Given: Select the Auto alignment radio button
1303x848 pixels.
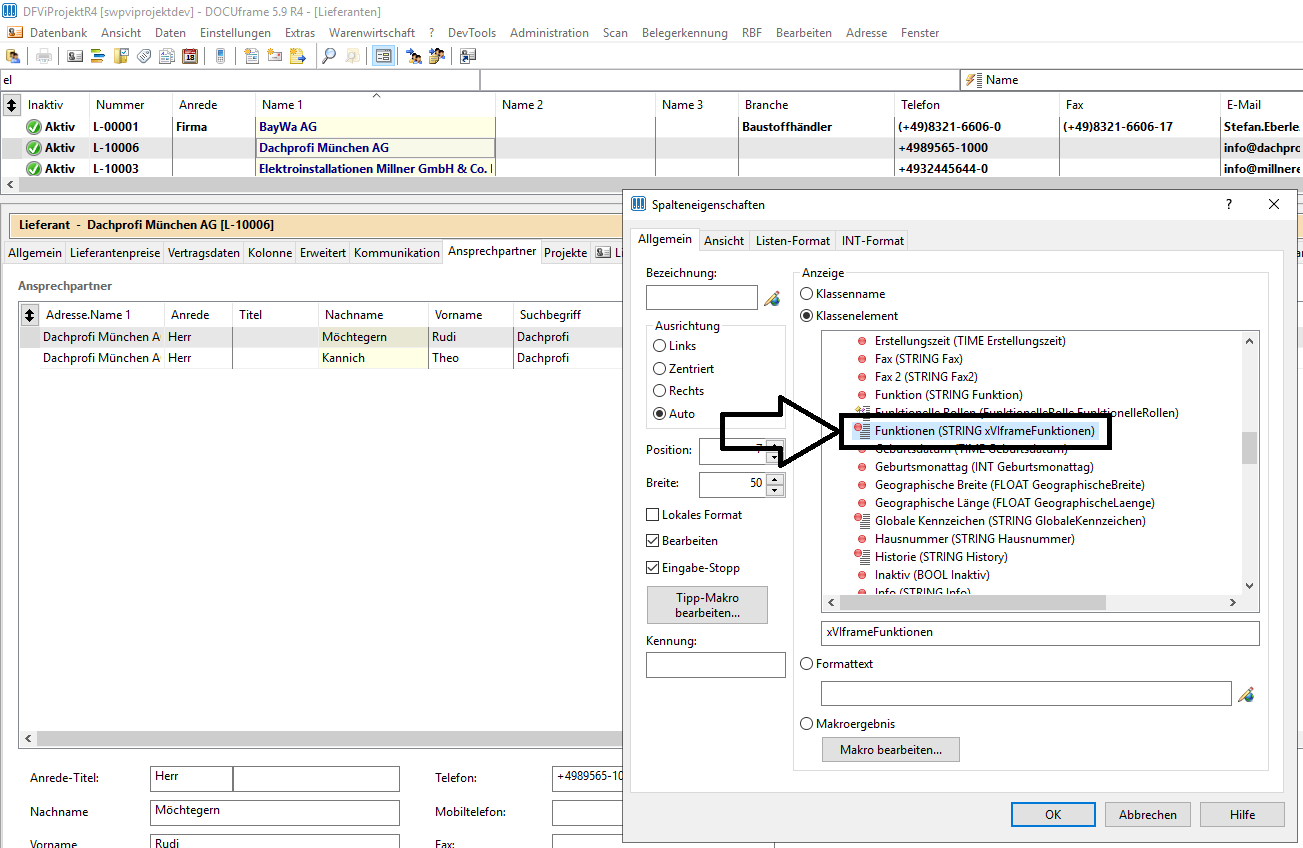Looking at the screenshot, I should tap(659, 414).
